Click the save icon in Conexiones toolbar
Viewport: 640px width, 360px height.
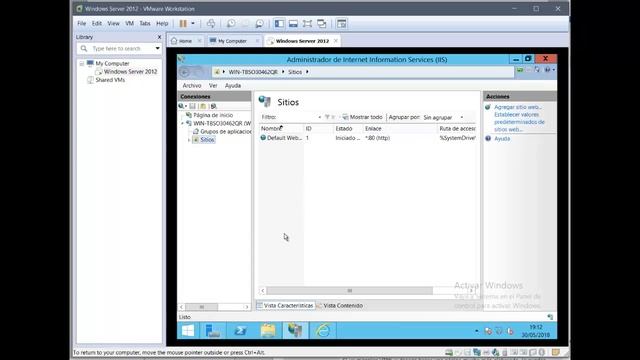pyautogui.click(x=193, y=106)
